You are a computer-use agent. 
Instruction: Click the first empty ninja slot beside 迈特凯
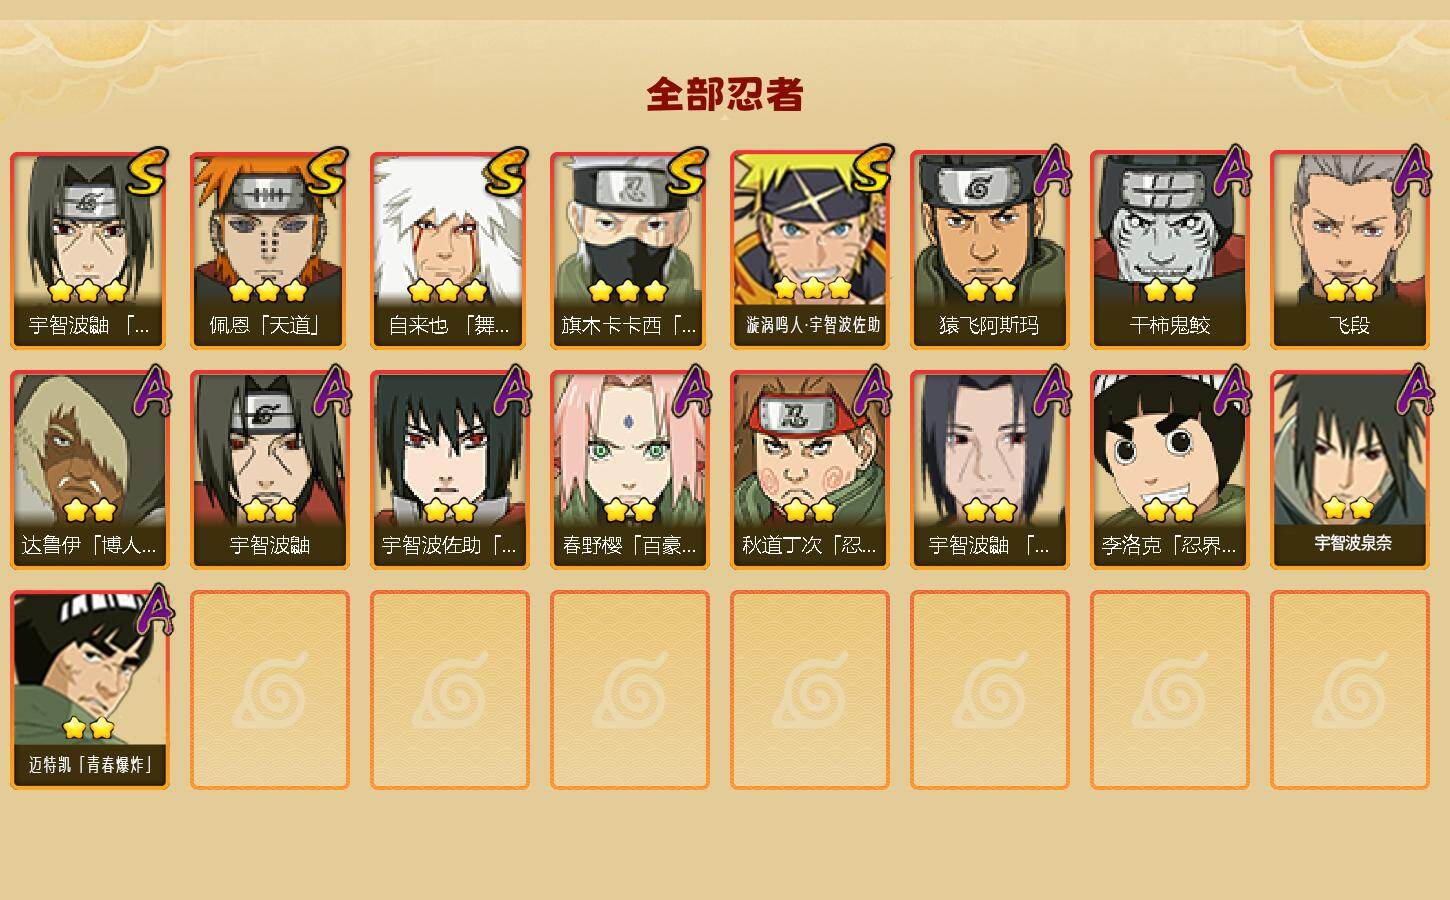click(269, 690)
